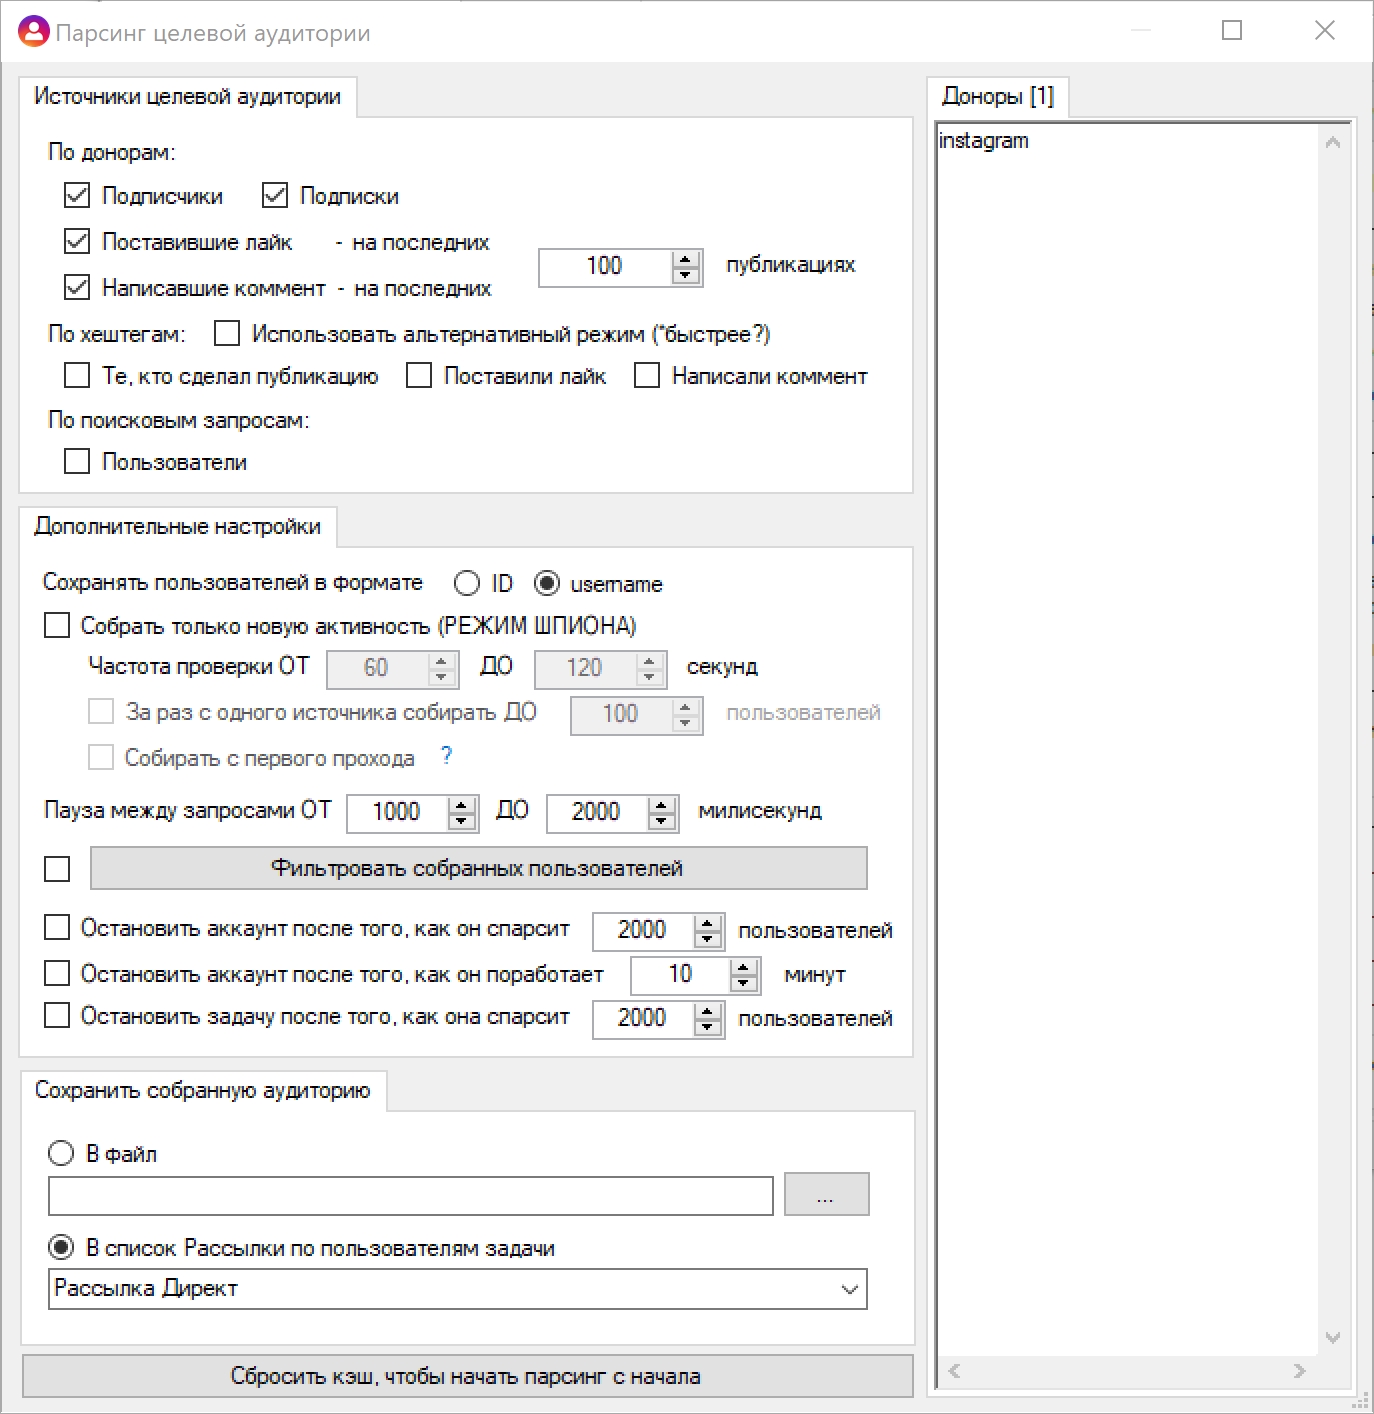Check Те, кто сделал публикацию

77,375
